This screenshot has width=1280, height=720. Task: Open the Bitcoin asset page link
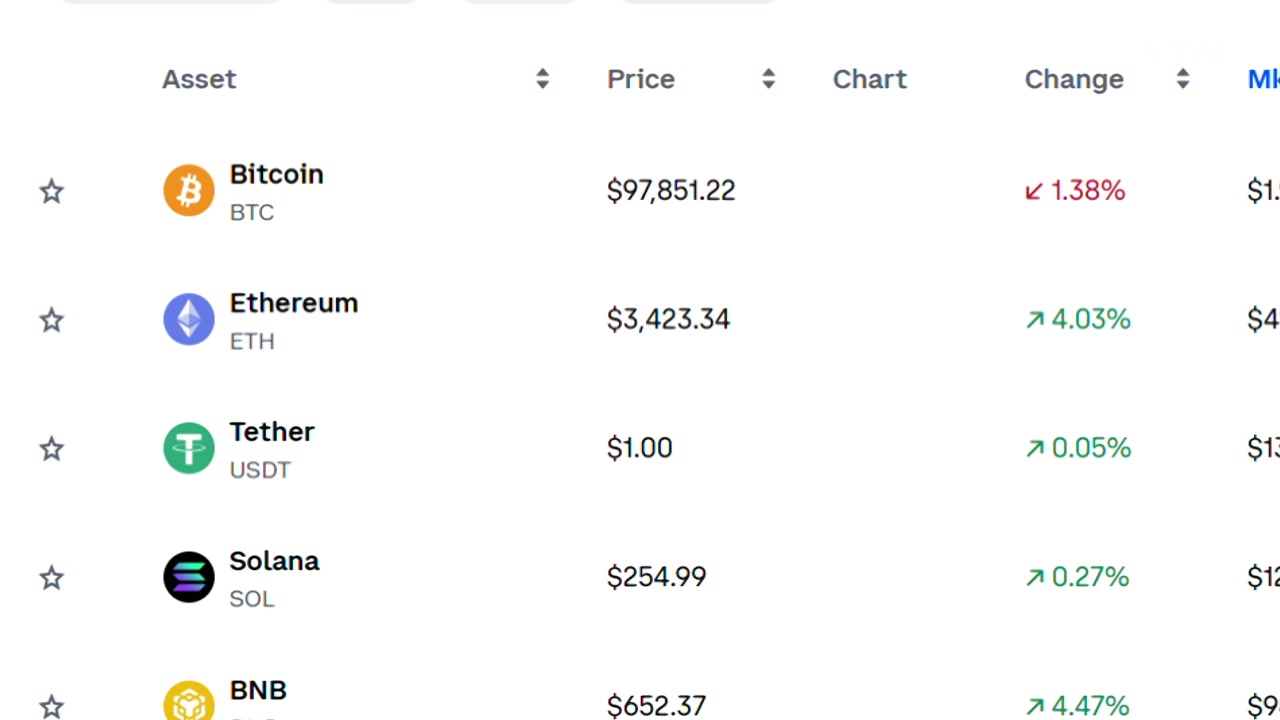pyautogui.click(x=276, y=175)
